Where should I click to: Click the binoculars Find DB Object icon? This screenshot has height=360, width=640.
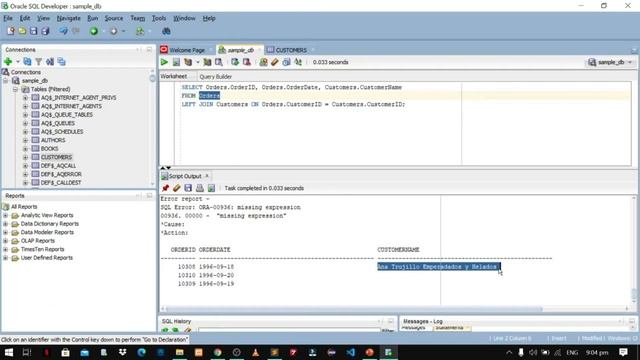[166, 31]
